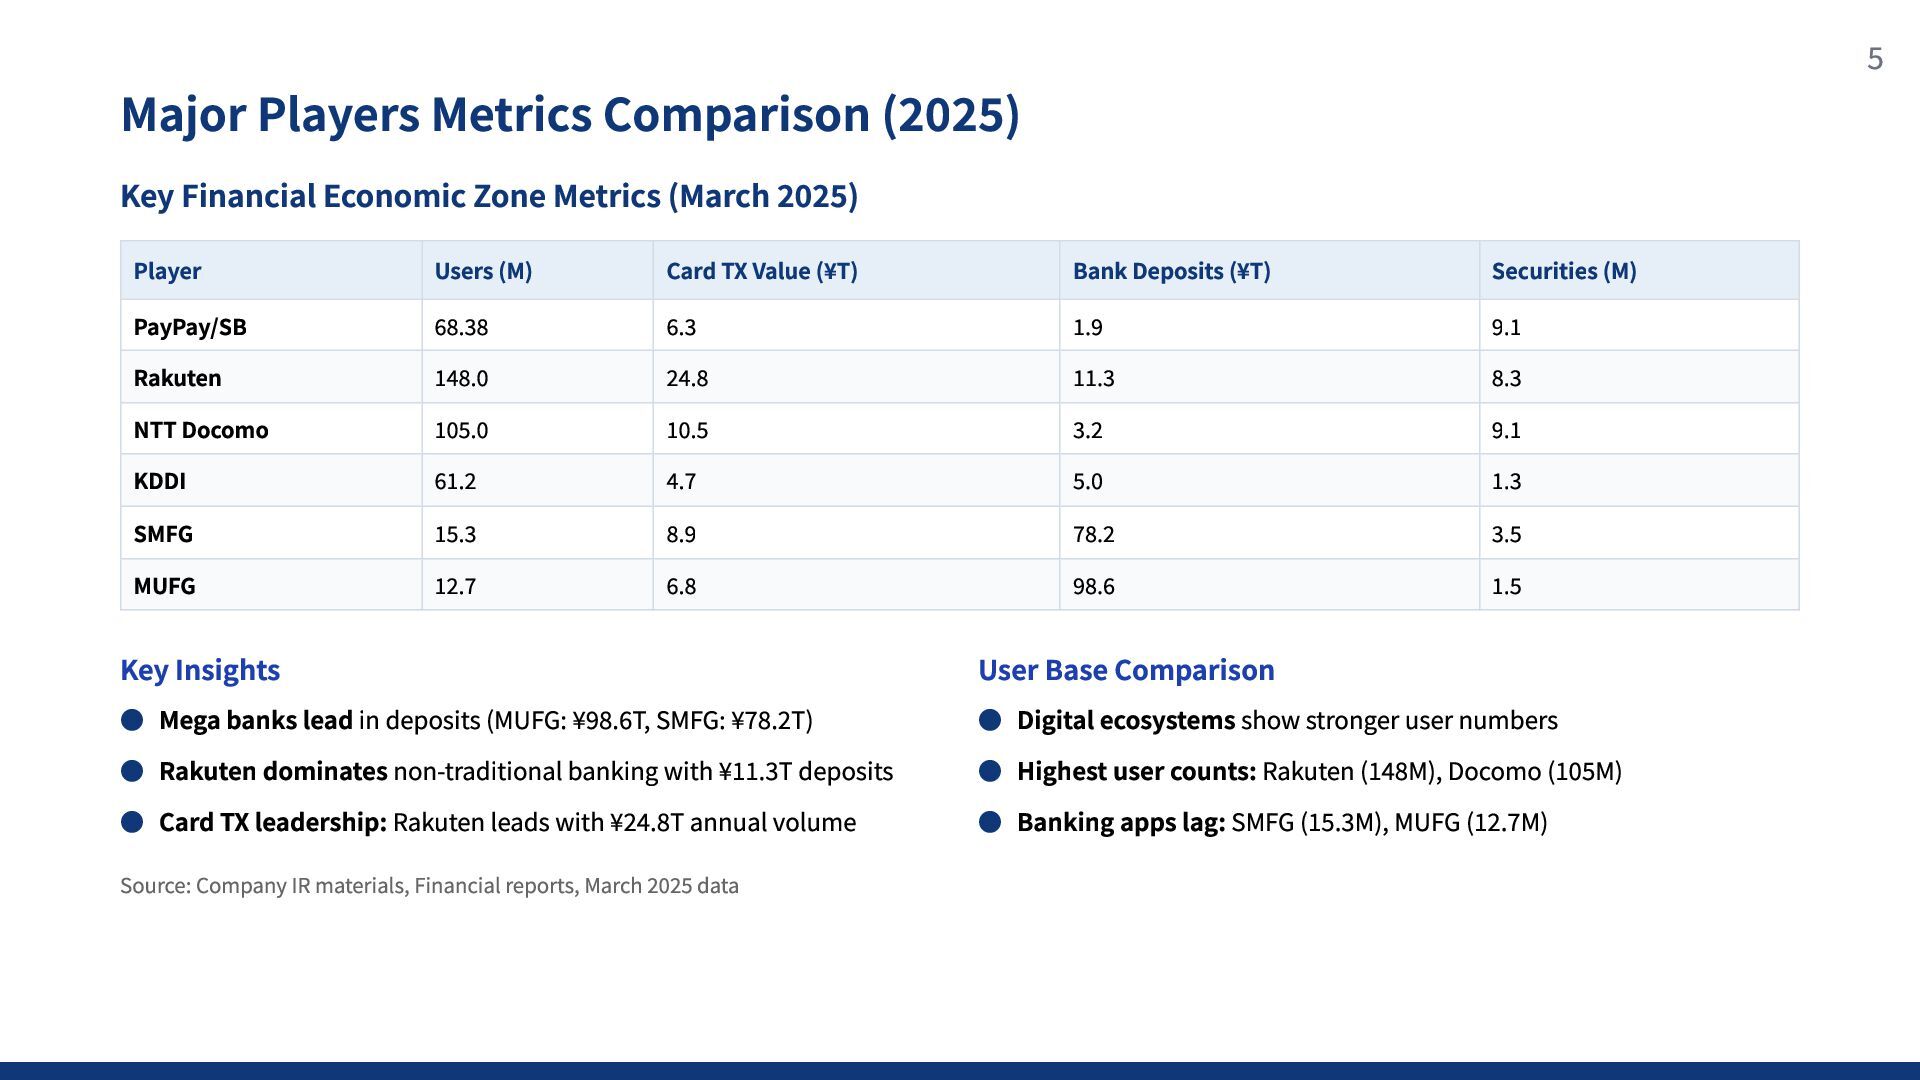
Task: Click the KDDI bank deposits value 5.0
Action: (x=1087, y=481)
